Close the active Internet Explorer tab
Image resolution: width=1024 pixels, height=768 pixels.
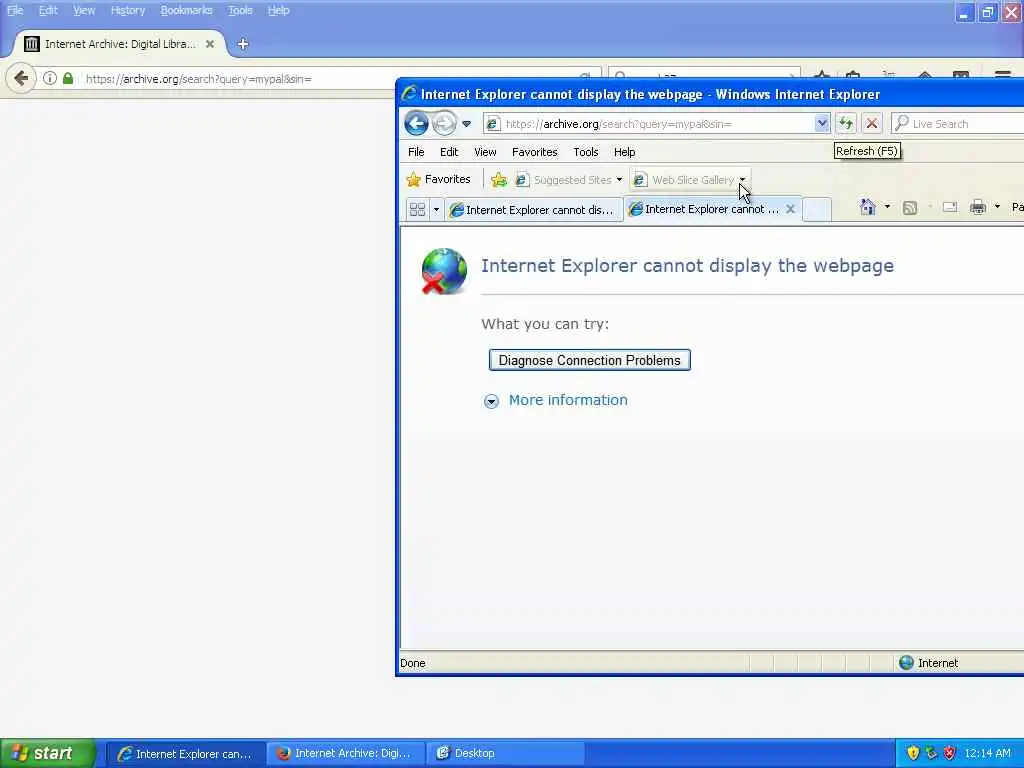point(790,209)
